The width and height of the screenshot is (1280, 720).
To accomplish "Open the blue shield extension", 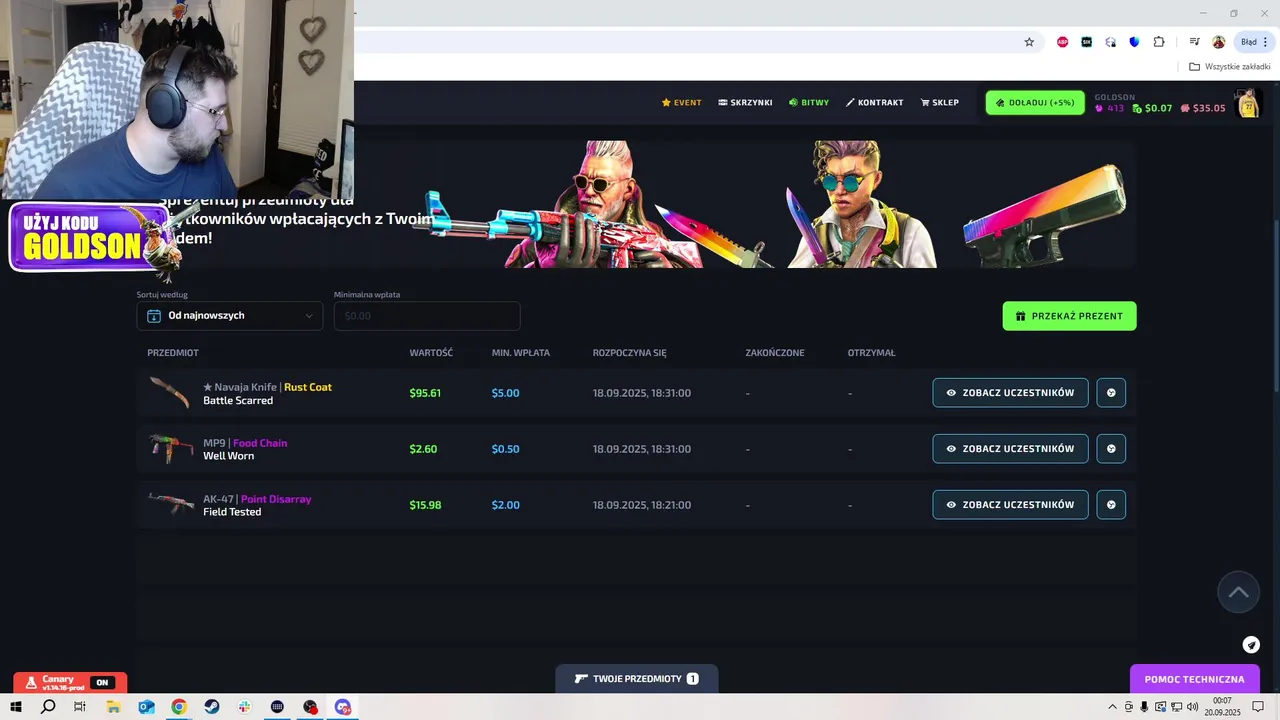I will pyautogui.click(x=1135, y=42).
